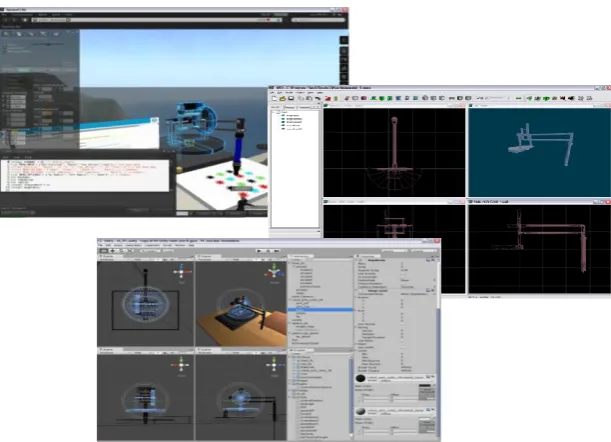Click the Paste icon in the modeling tool toolbar

tap(309, 98)
